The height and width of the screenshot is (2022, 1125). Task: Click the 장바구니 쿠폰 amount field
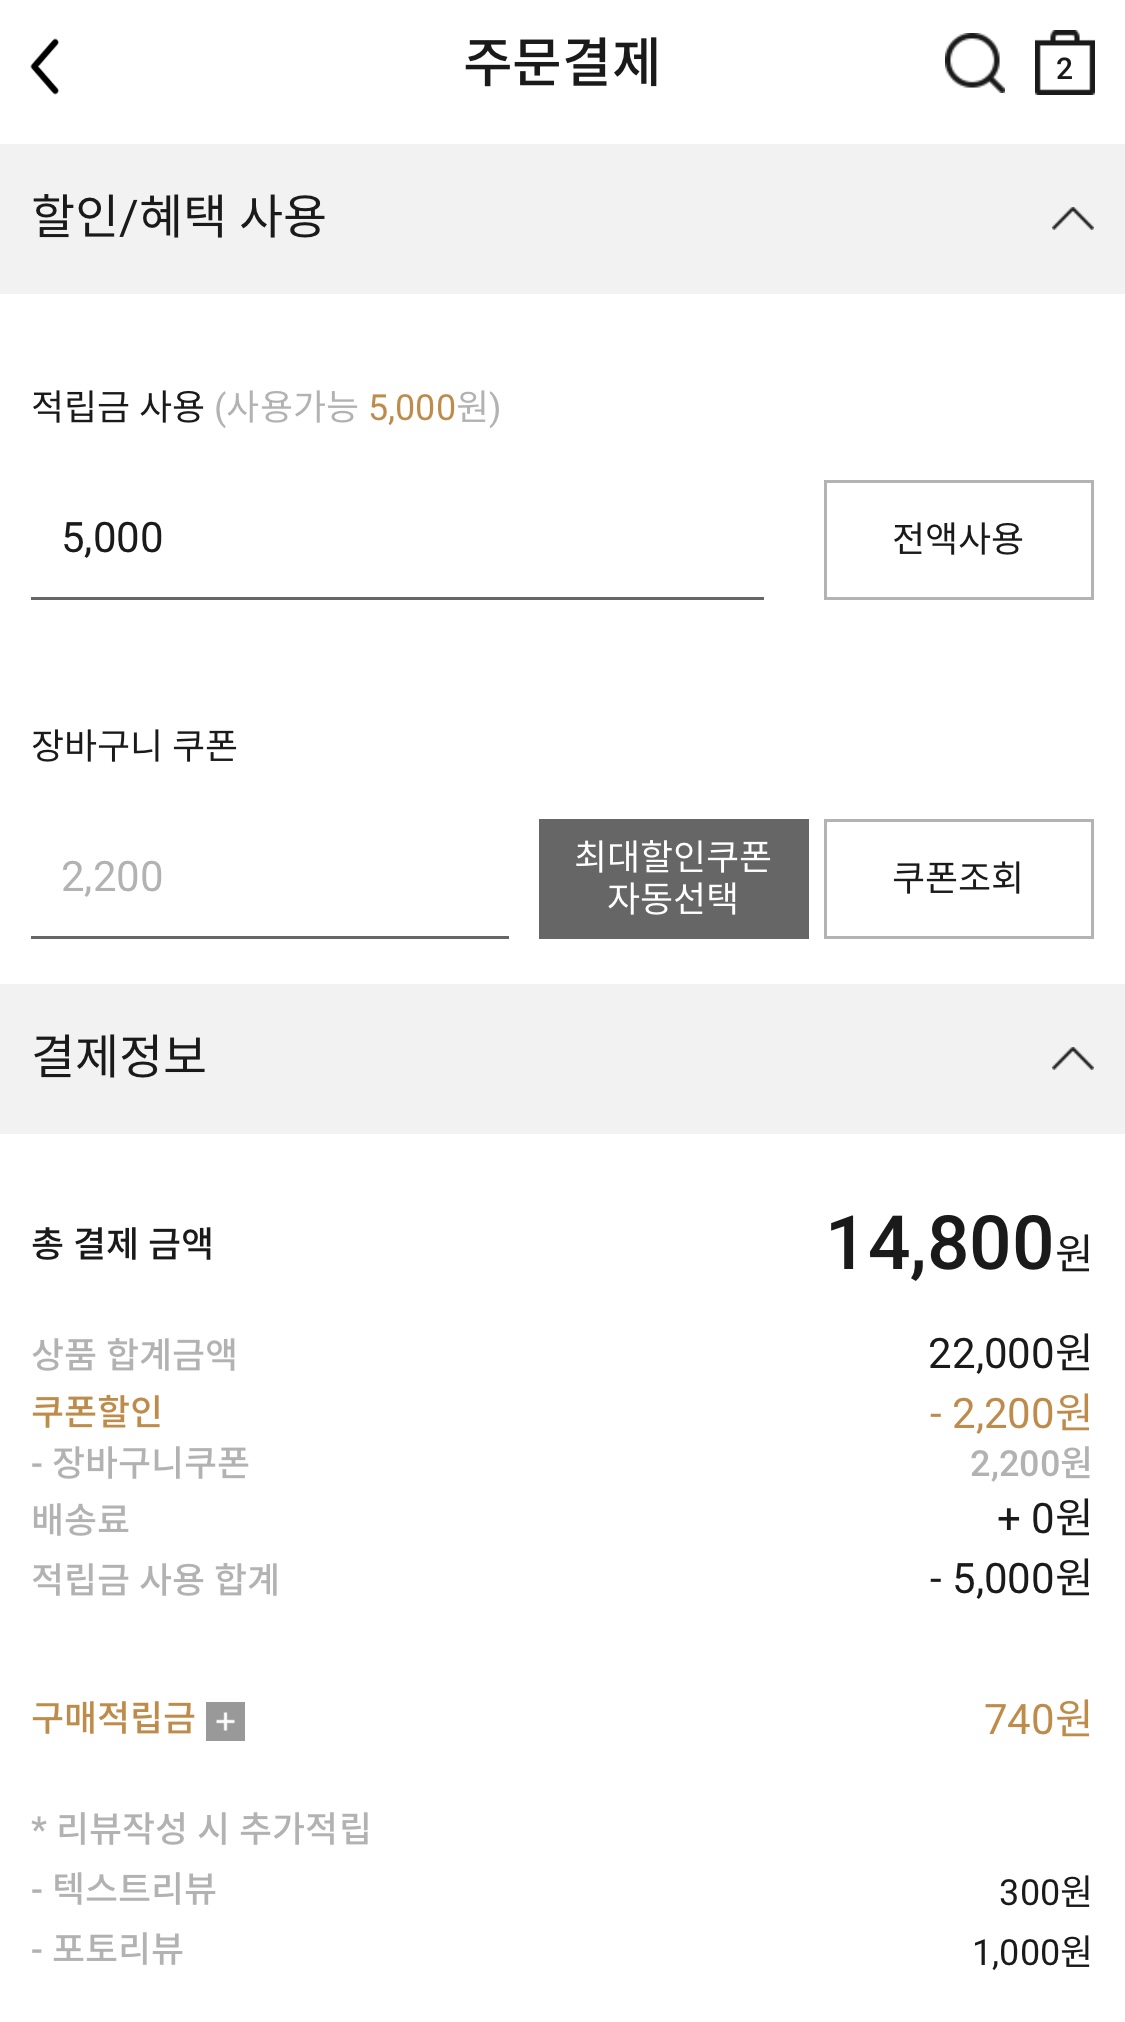[x=269, y=878]
